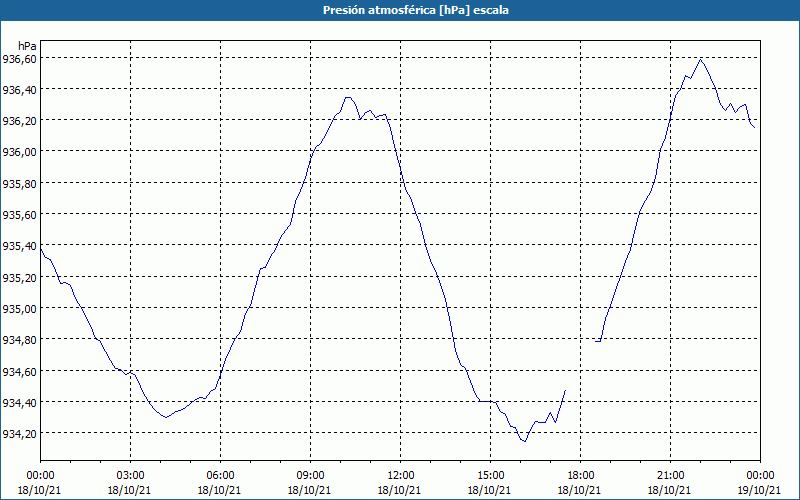
Task: Click the 936,40 pressure axis value
Action: tap(19, 90)
